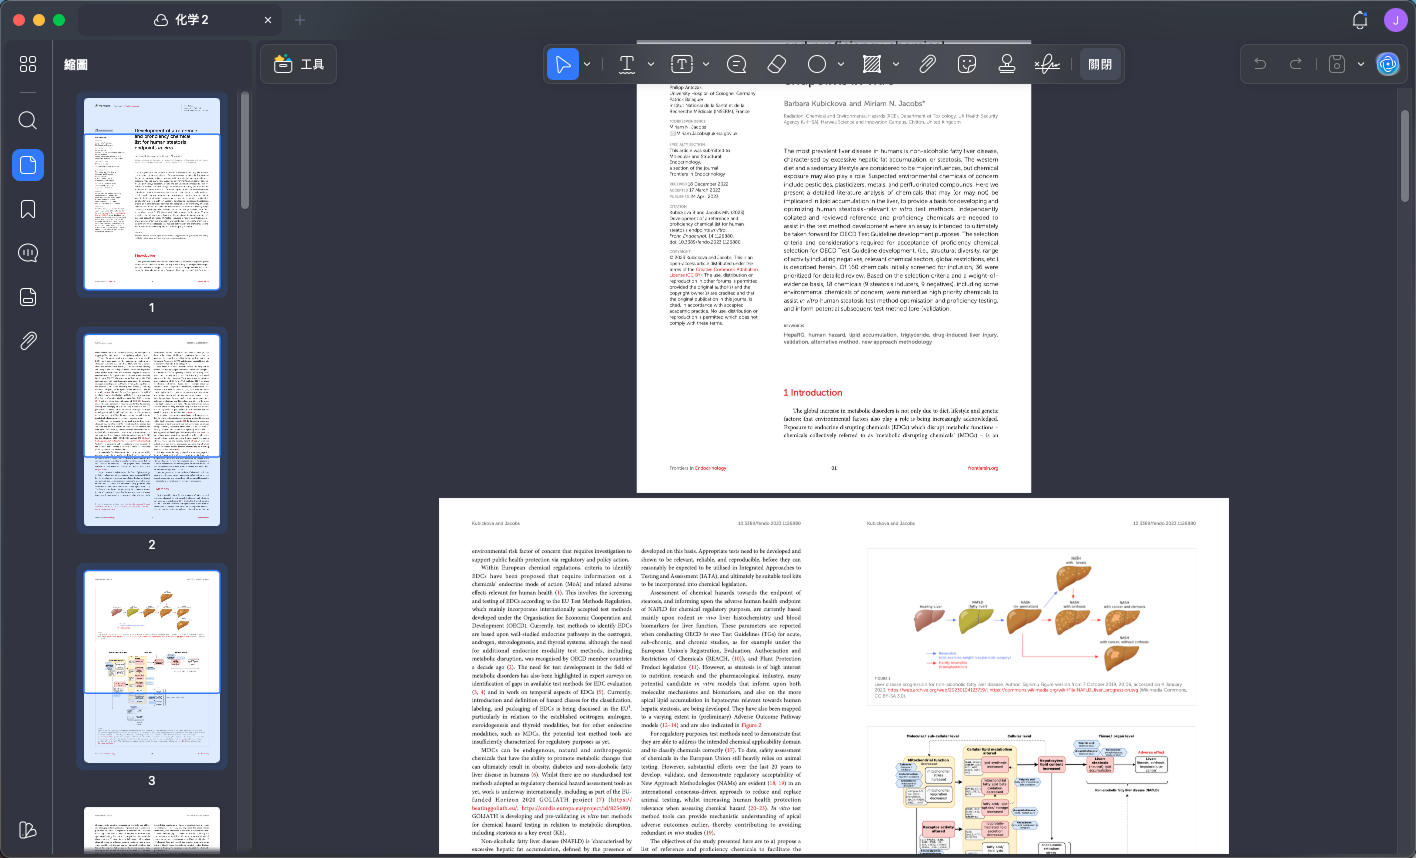Viewport: 1416px width, 858px height.
Task: Choose the sticker tool icon
Action: click(967, 64)
